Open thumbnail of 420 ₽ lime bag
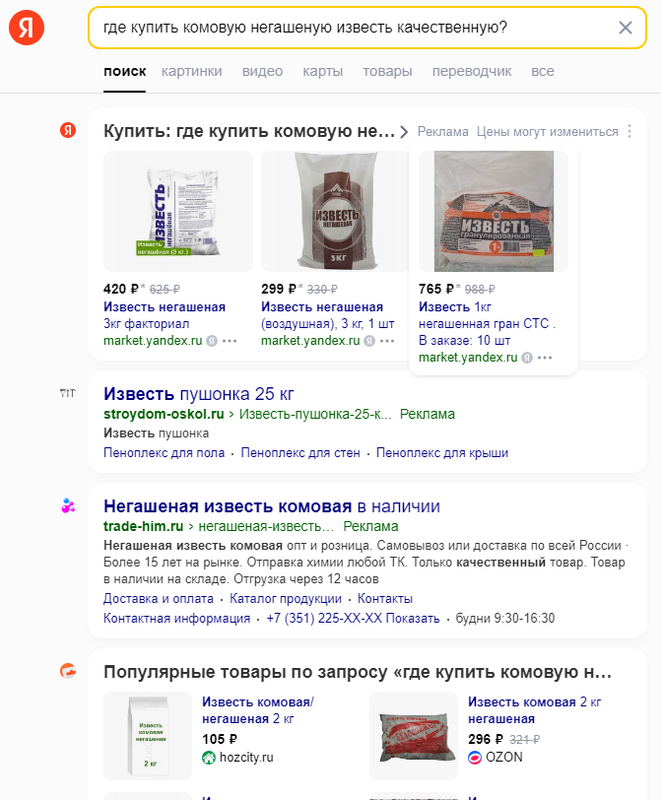The width and height of the screenshot is (661, 800). pyautogui.click(x=178, y=211)
